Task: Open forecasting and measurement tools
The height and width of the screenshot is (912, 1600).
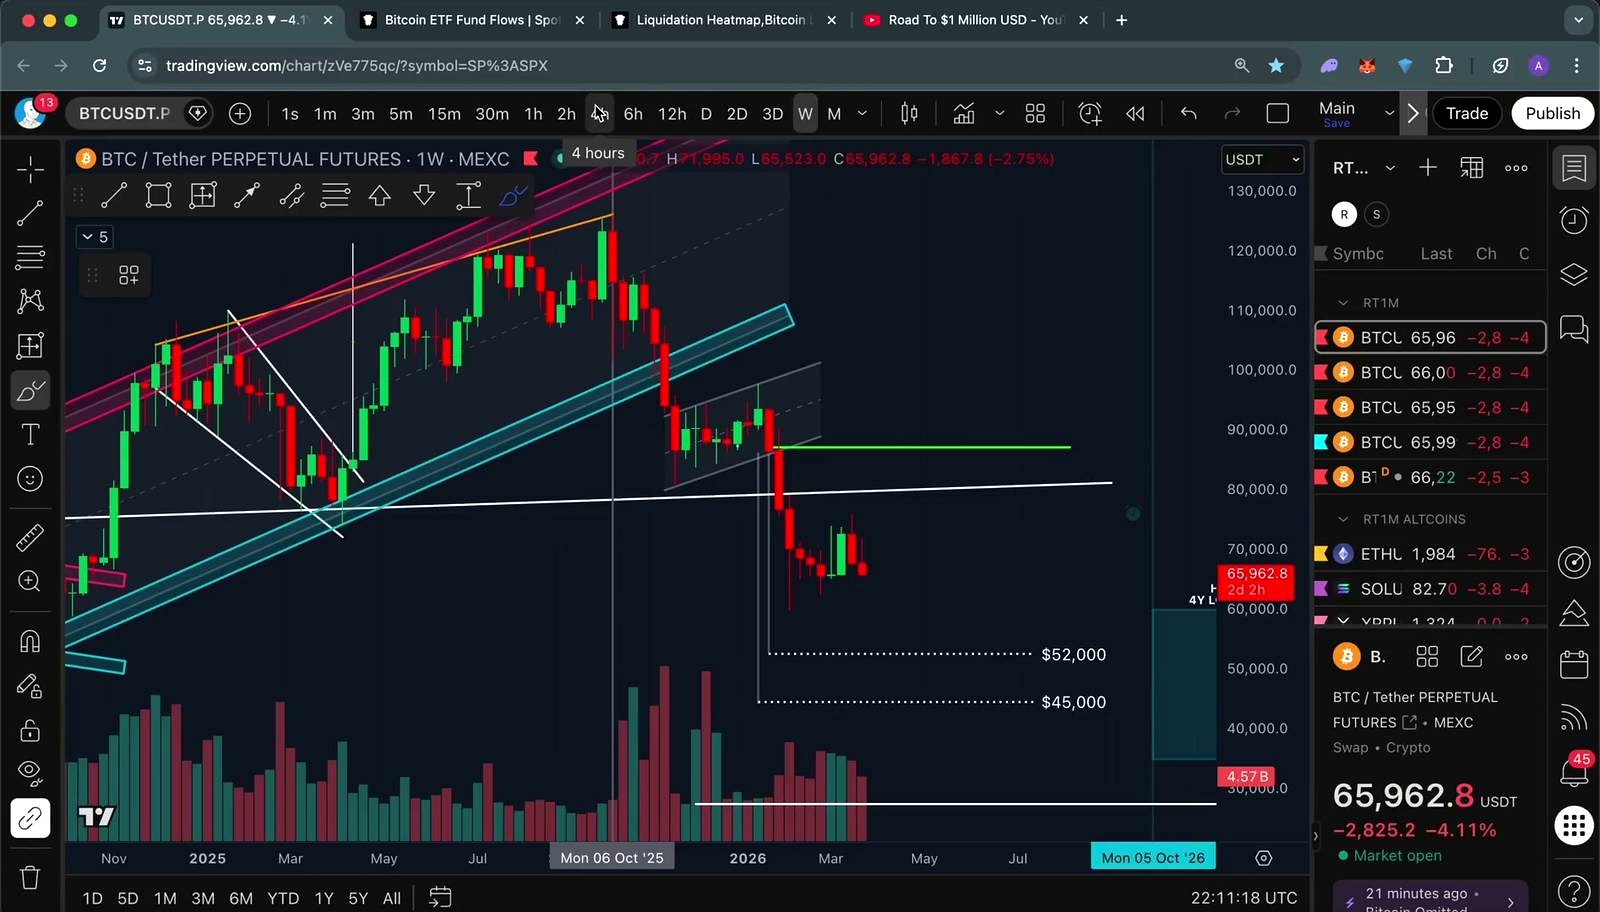Action: 30,346
